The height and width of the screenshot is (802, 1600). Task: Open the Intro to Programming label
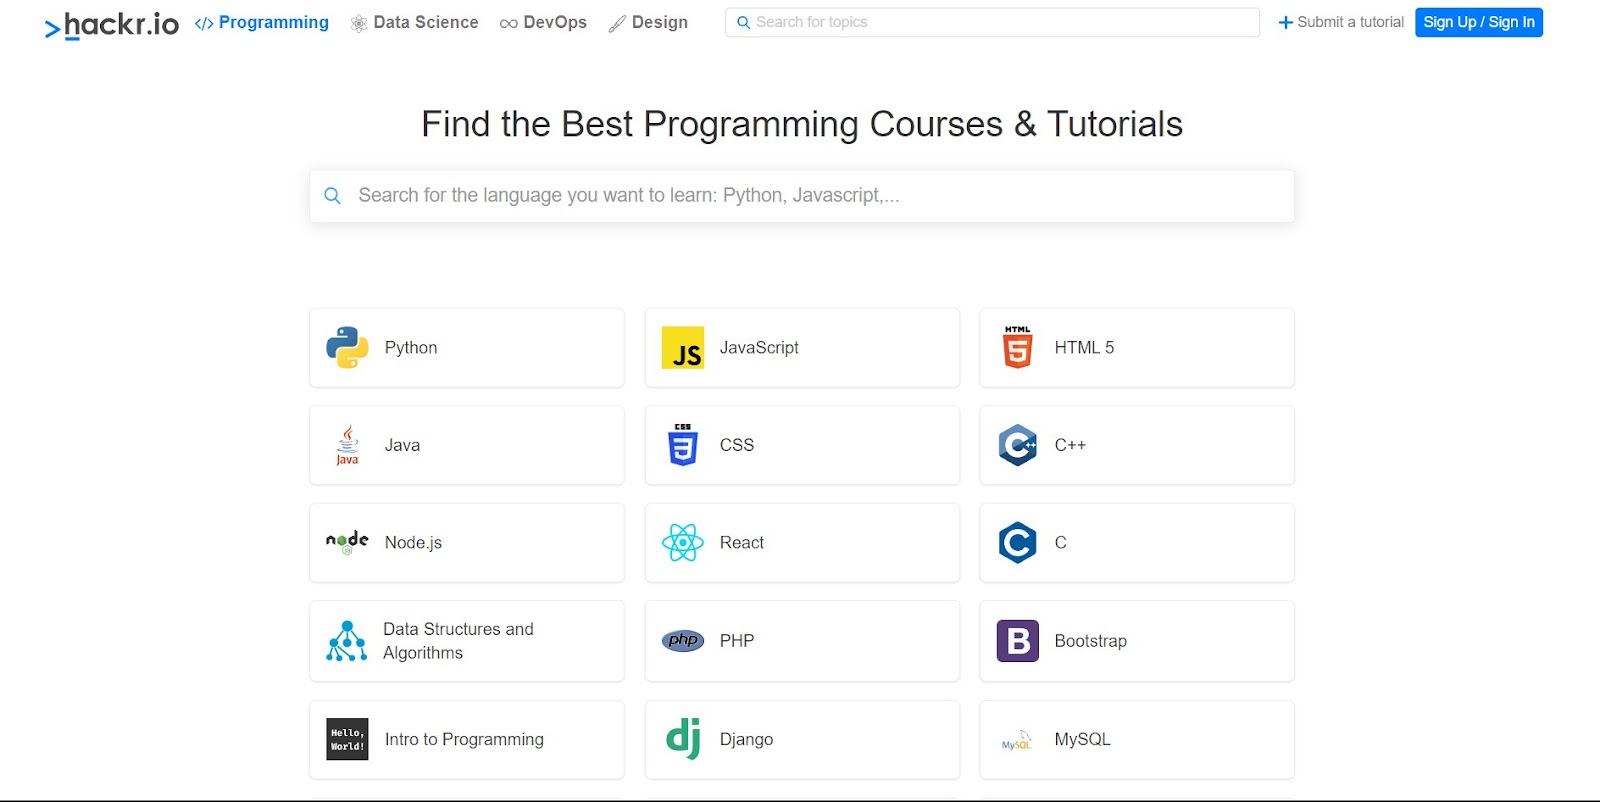464,739
